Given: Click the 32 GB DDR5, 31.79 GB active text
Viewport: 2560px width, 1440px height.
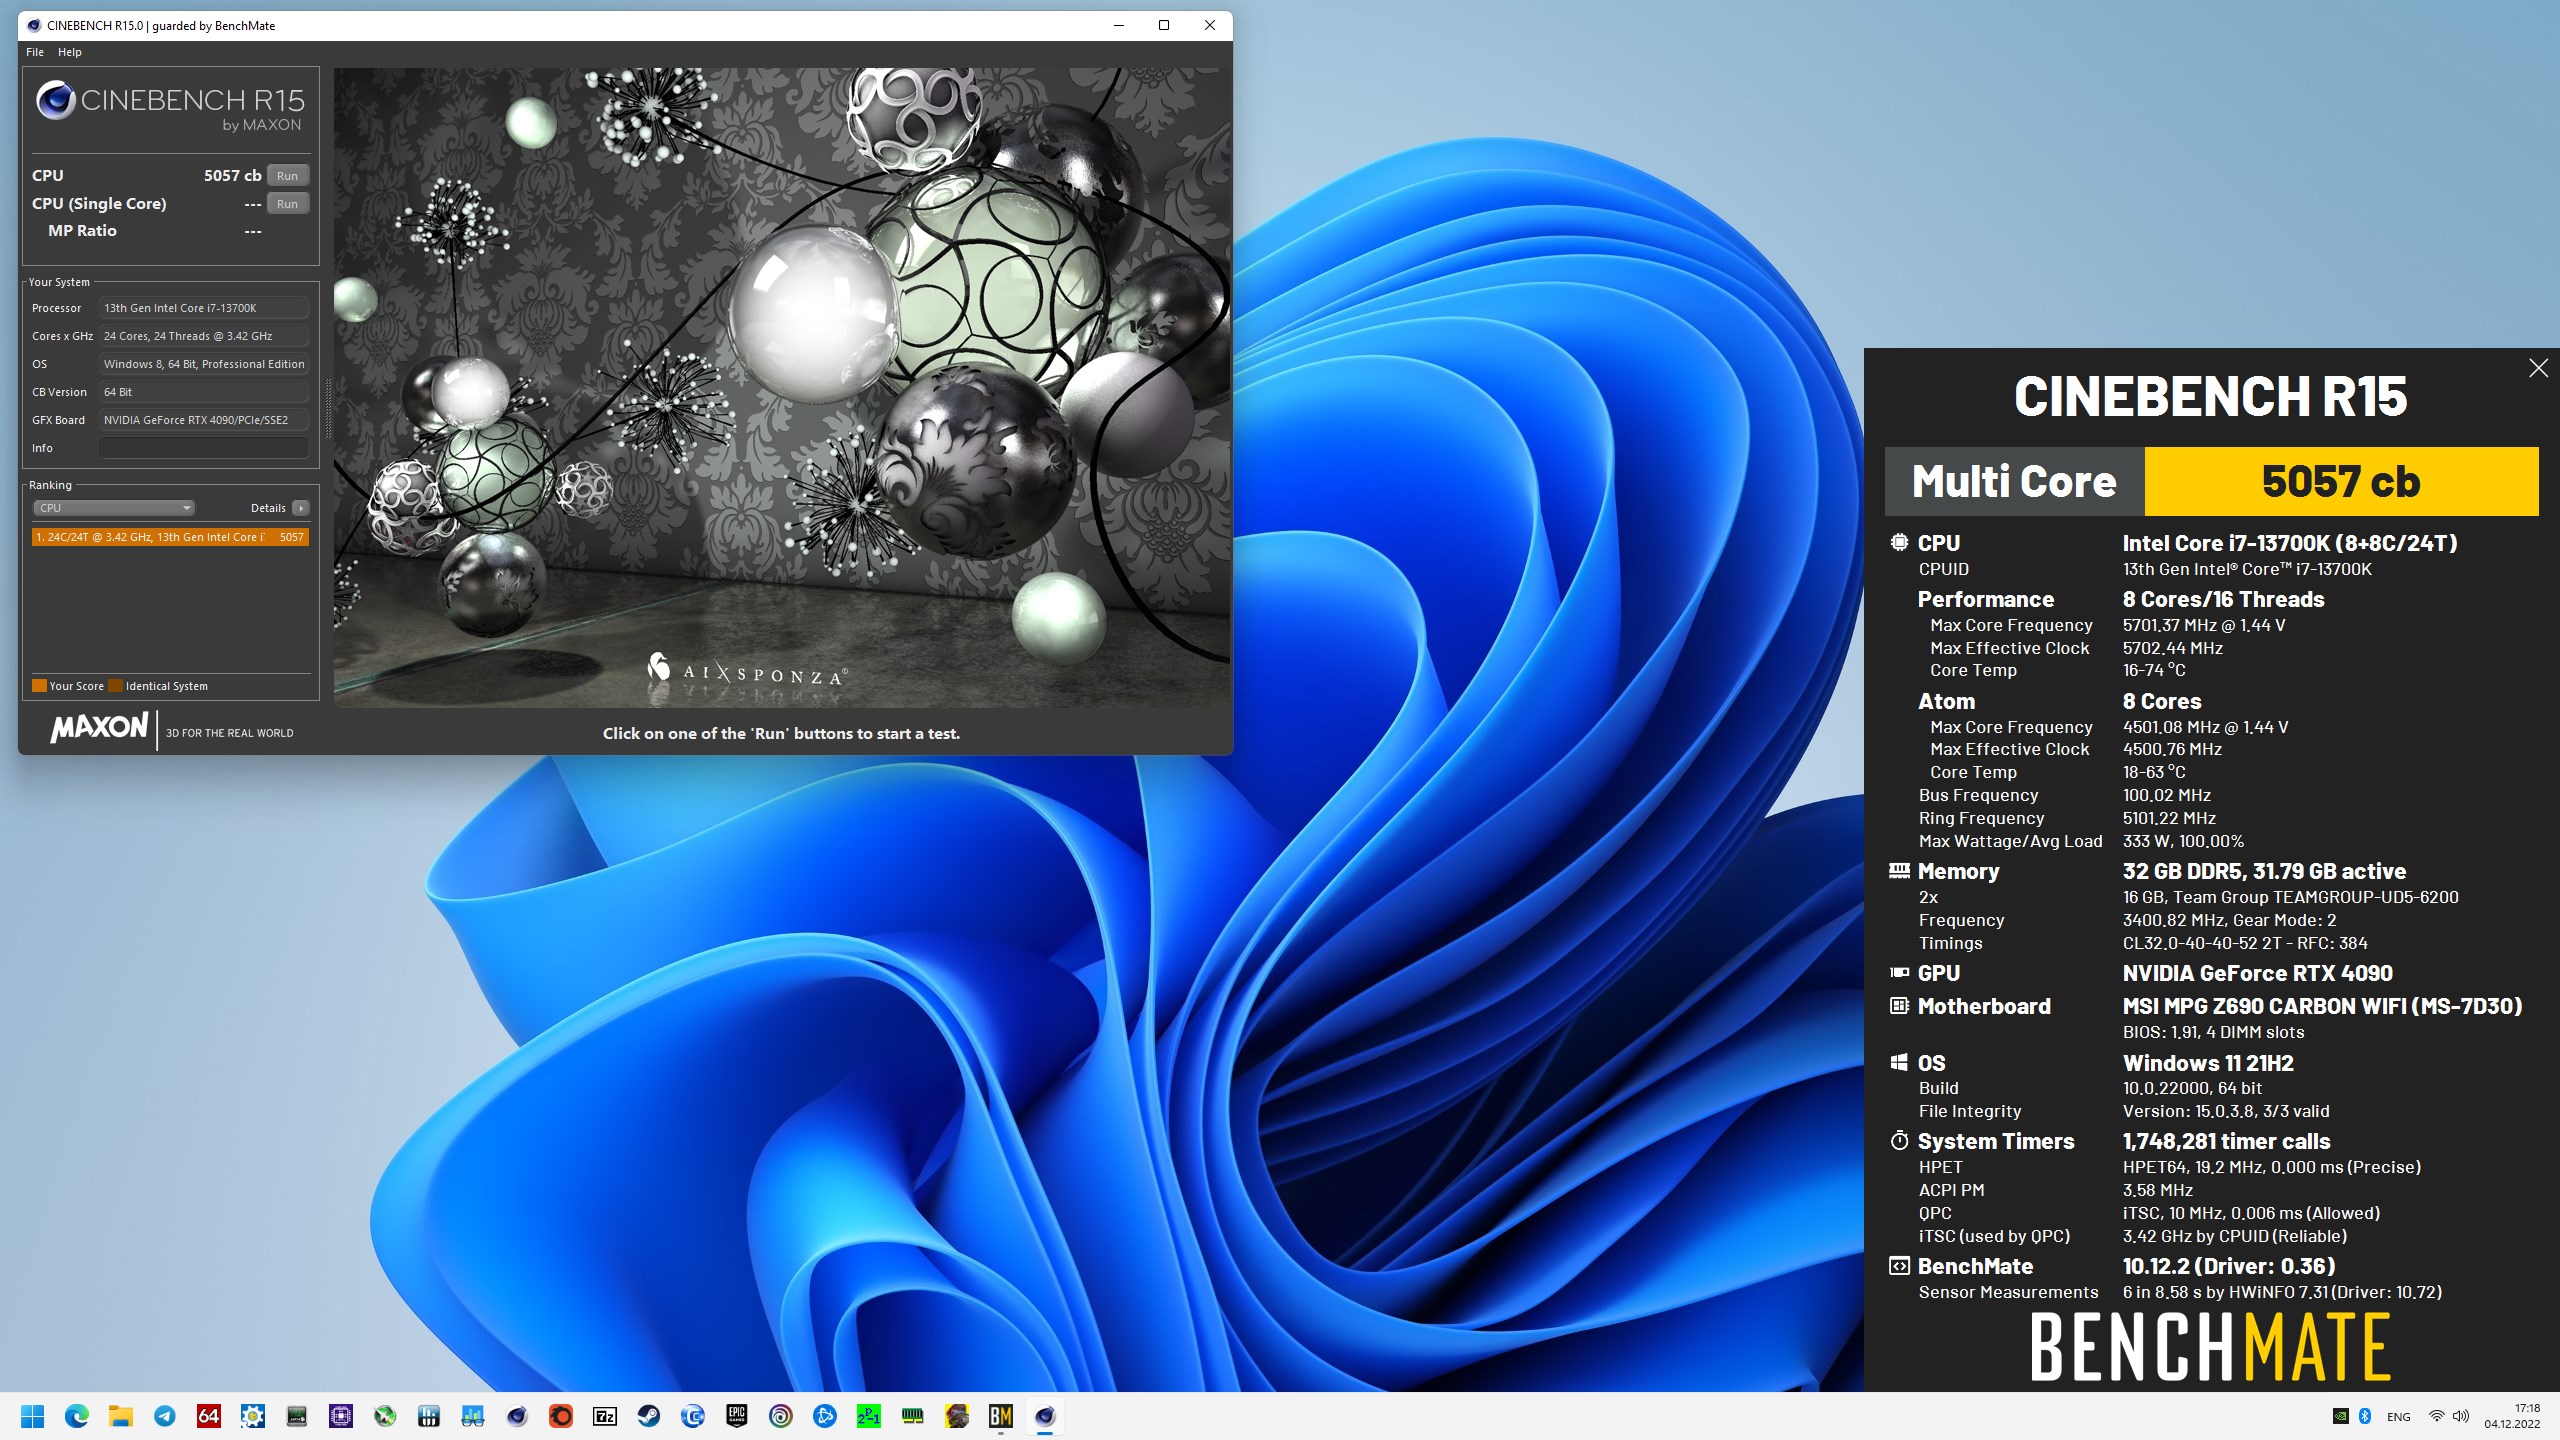Looking at the screenshot, I should 2264,871.
